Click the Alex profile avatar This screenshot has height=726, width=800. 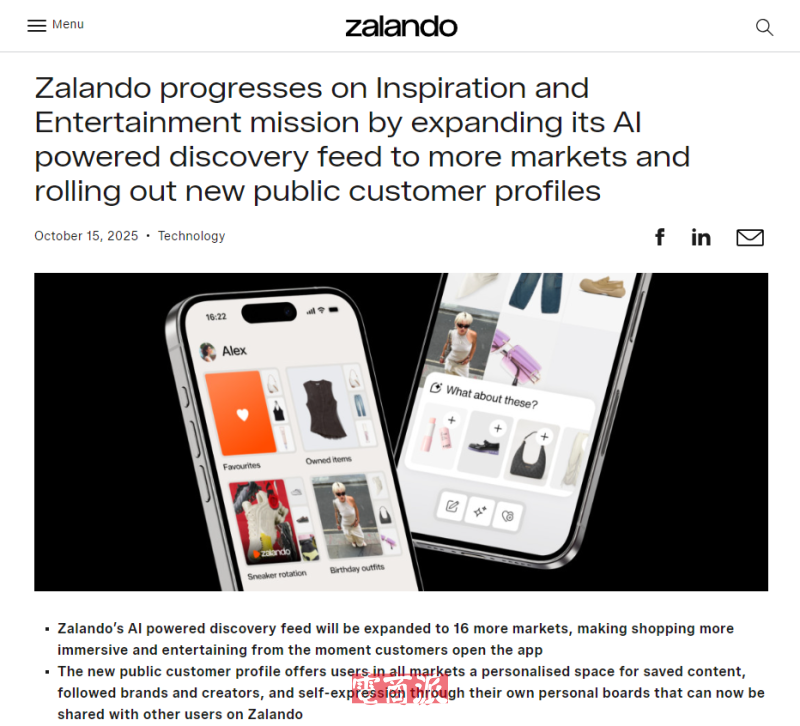coord(208,352)
